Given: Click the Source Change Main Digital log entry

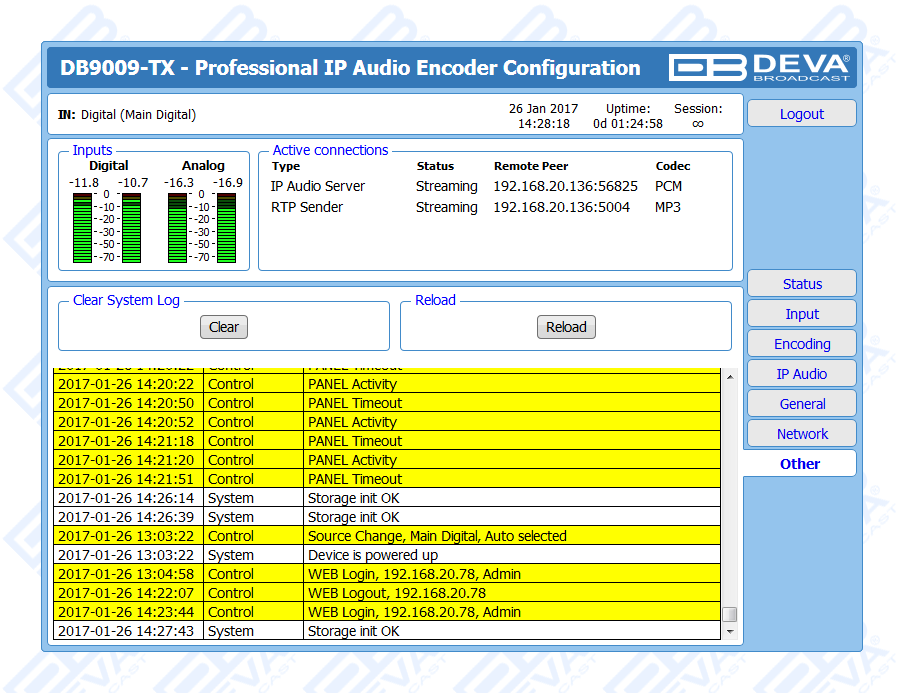Looking at the screenshot, I should (437, 536).
